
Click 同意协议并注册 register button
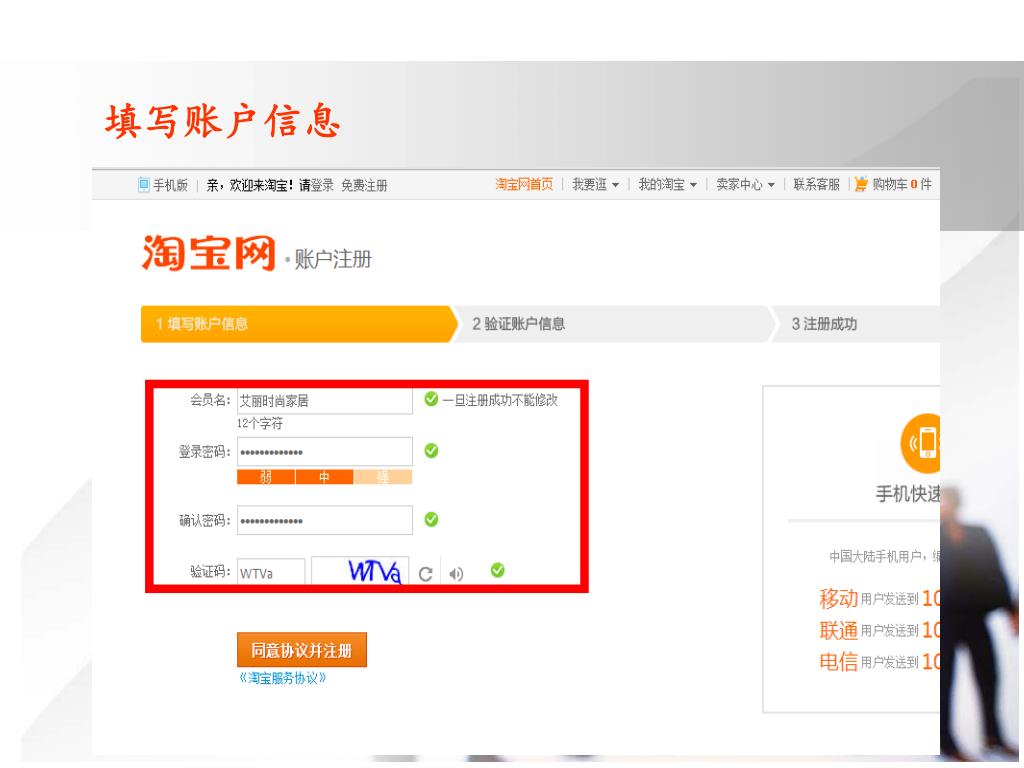tap(302, 650)
